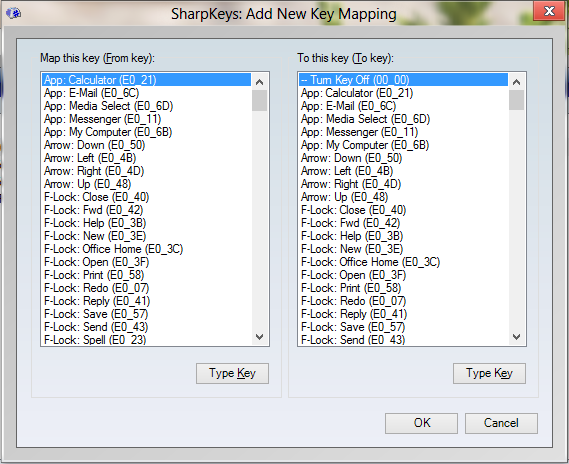Click the To key list scroll up arrow
Screen dimensions: 569x464
[516, 82]
